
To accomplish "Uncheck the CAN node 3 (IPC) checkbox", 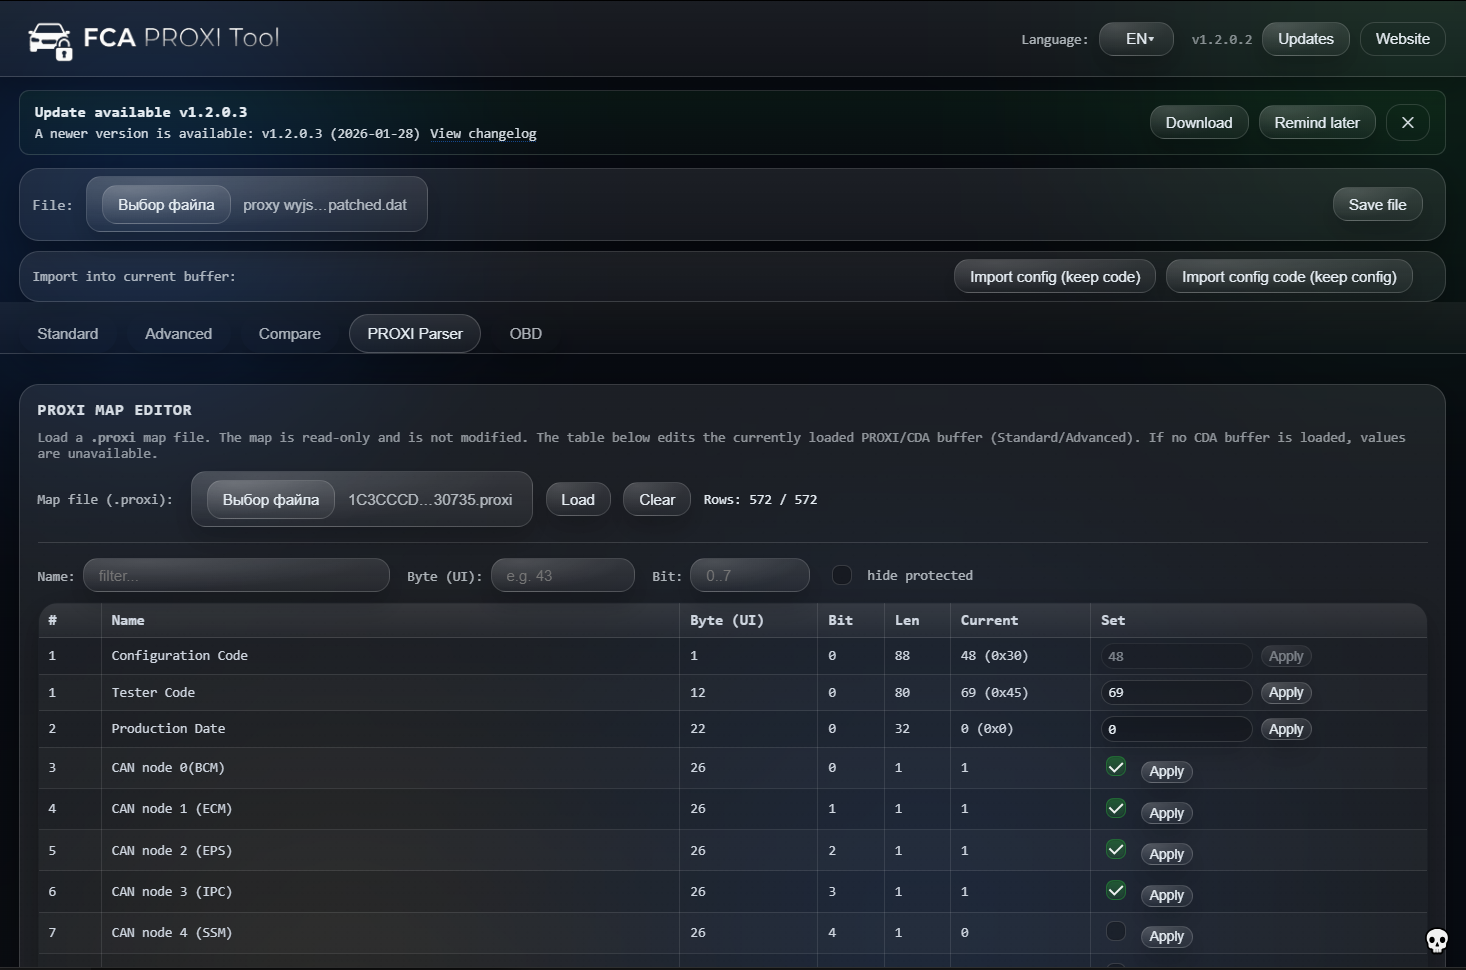I will click(x=1115, y=890).
